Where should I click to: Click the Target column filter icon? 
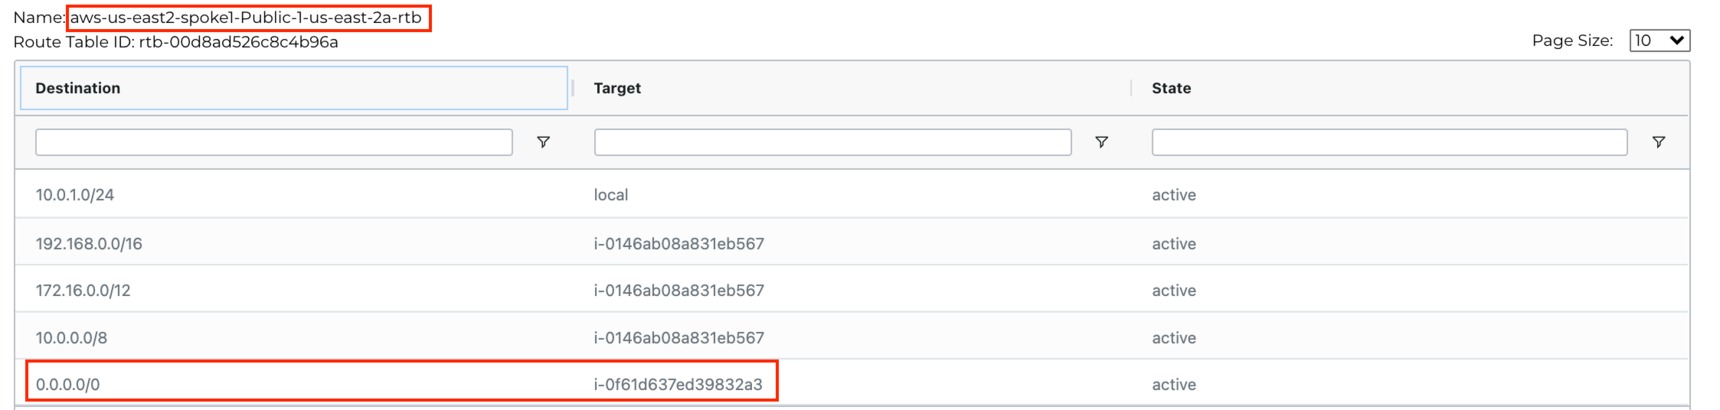(x=1101, y=142)
